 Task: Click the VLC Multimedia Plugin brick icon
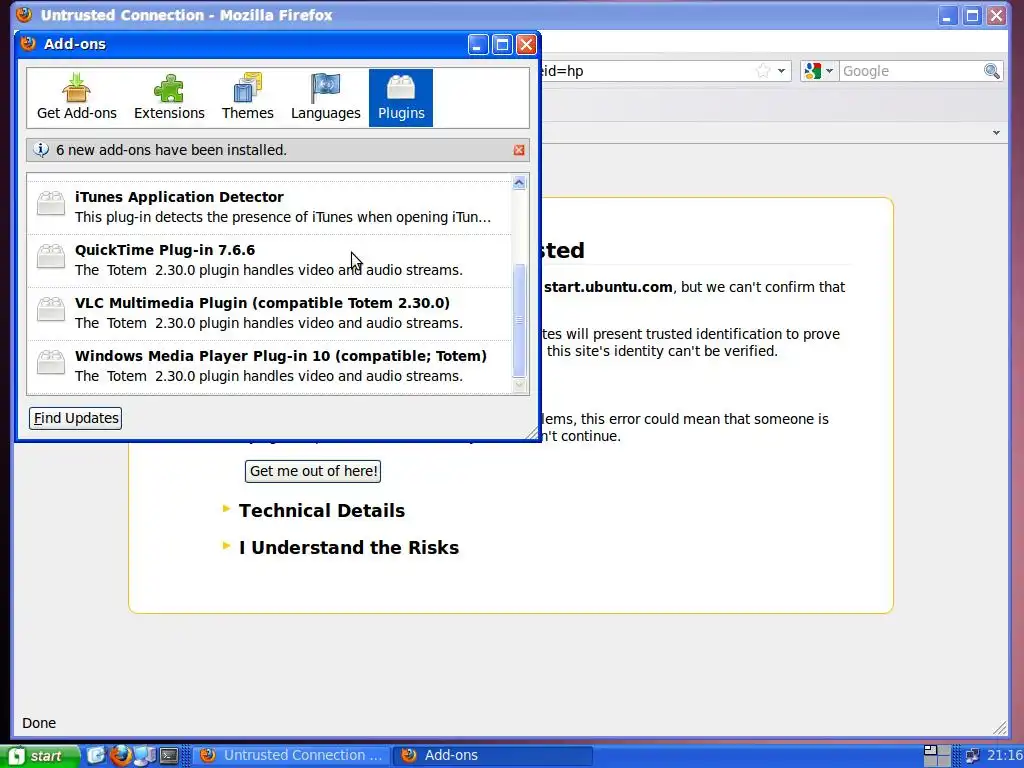click(x=51, y=309)
